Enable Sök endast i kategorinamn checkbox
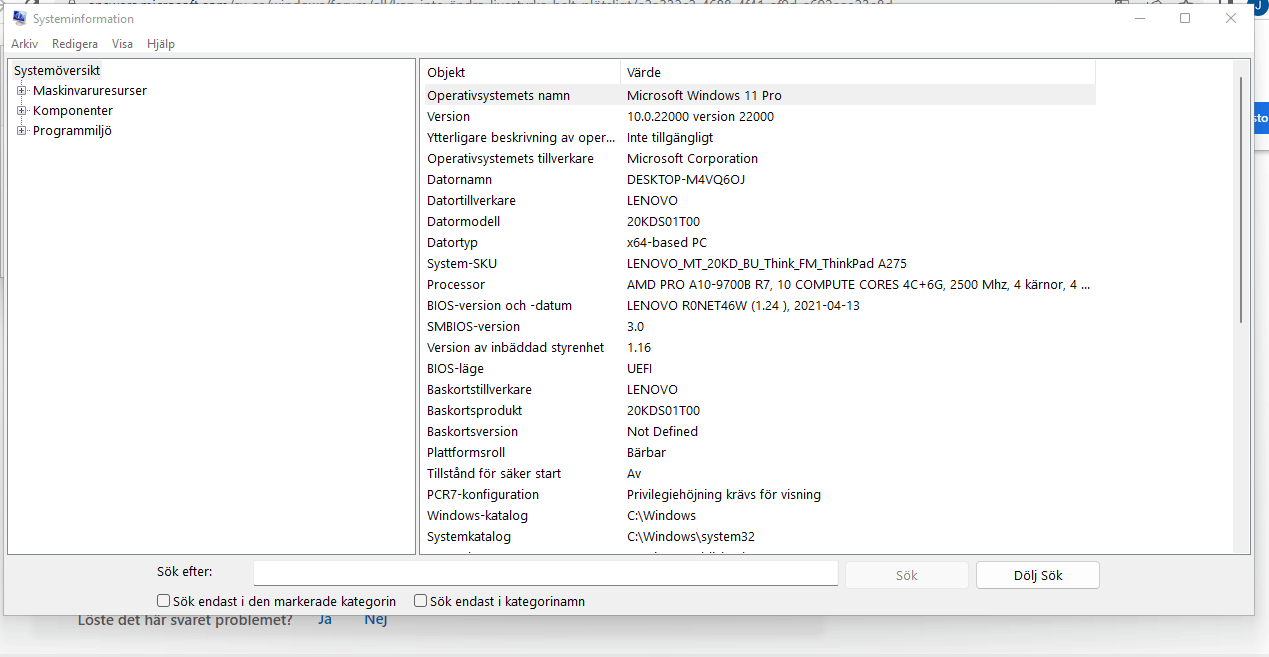Screen dimensions: 1269x657 click(421, 601)
